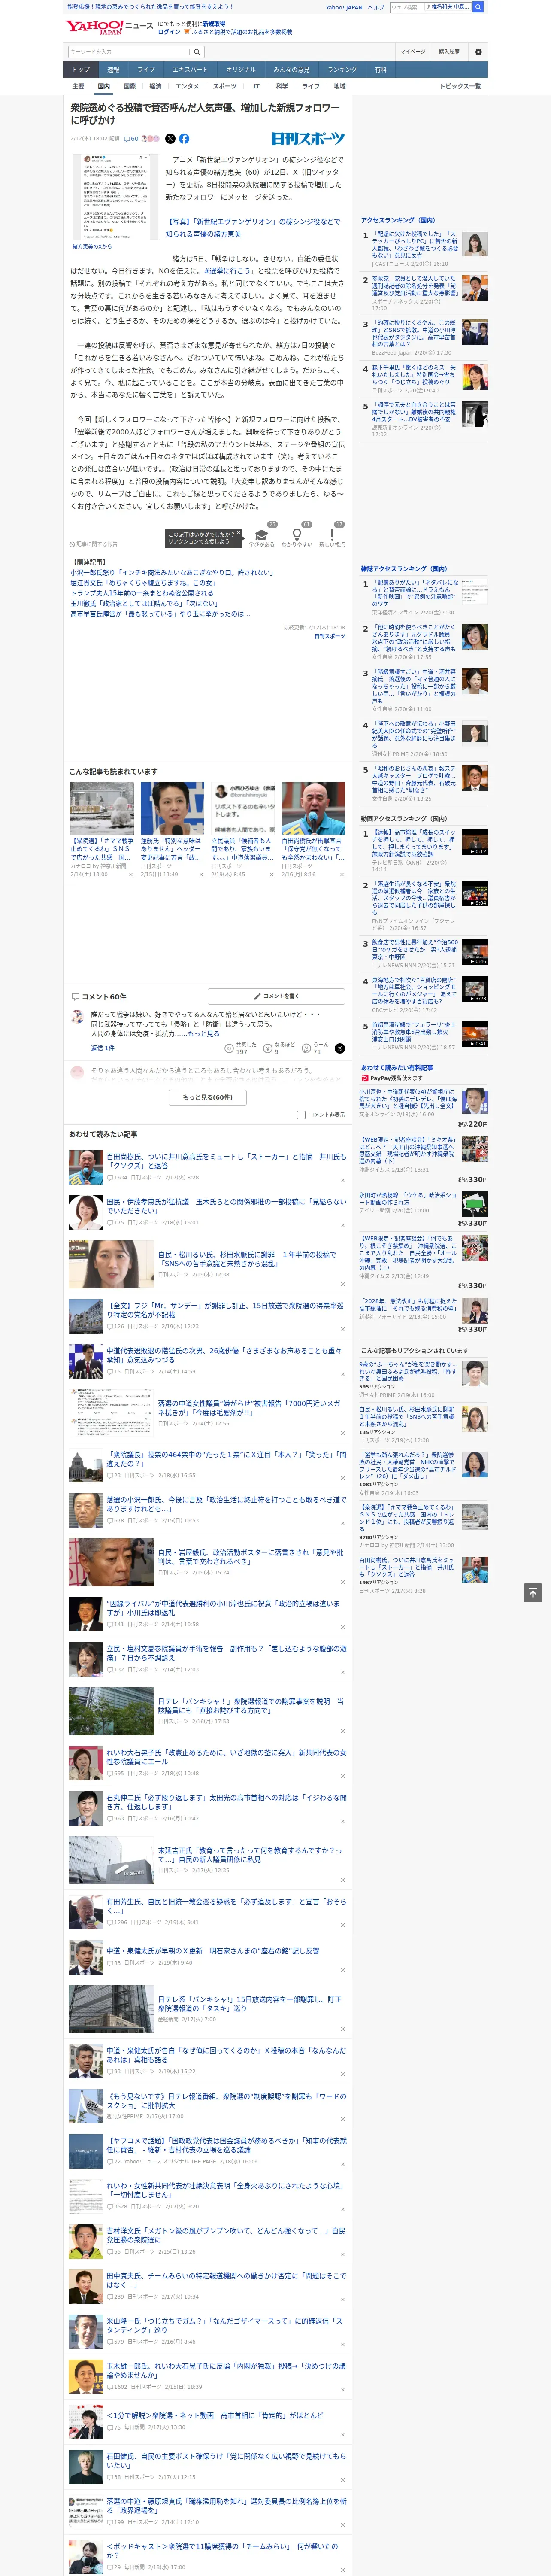Open the エキスパート tab
Screen dimensions: 551x2576
tap(190, 70)
